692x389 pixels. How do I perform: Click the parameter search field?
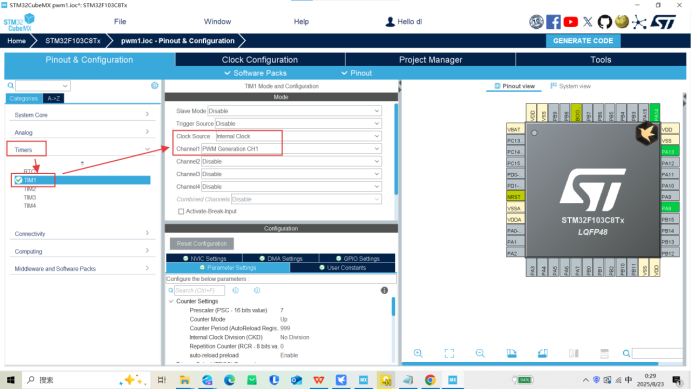pyautogui.click(x=199, y=290)
